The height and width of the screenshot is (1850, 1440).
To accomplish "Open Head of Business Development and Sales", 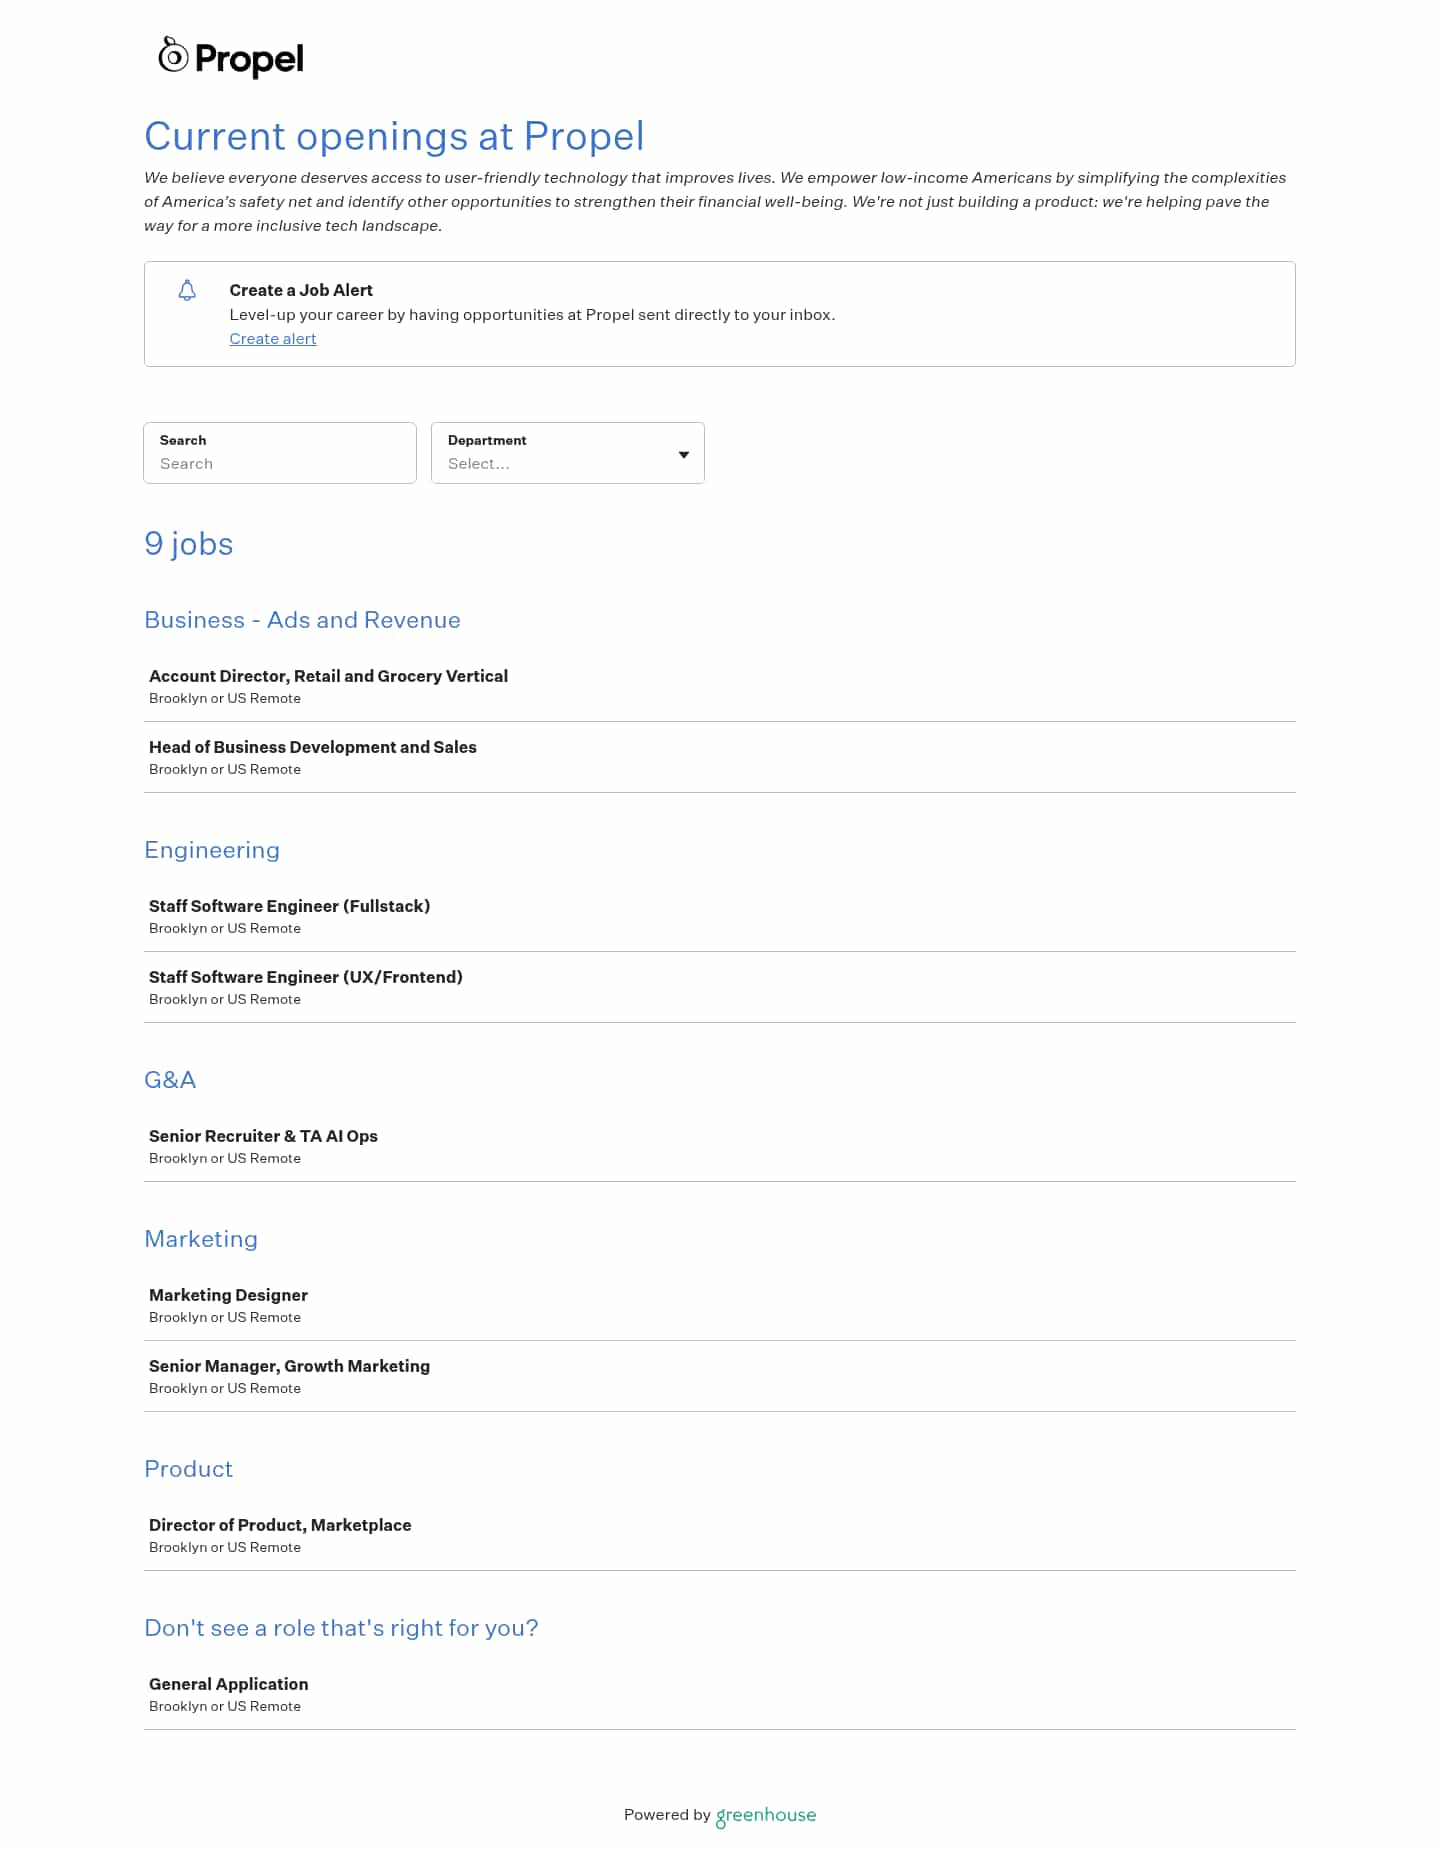I will click(x=312, y=747).
